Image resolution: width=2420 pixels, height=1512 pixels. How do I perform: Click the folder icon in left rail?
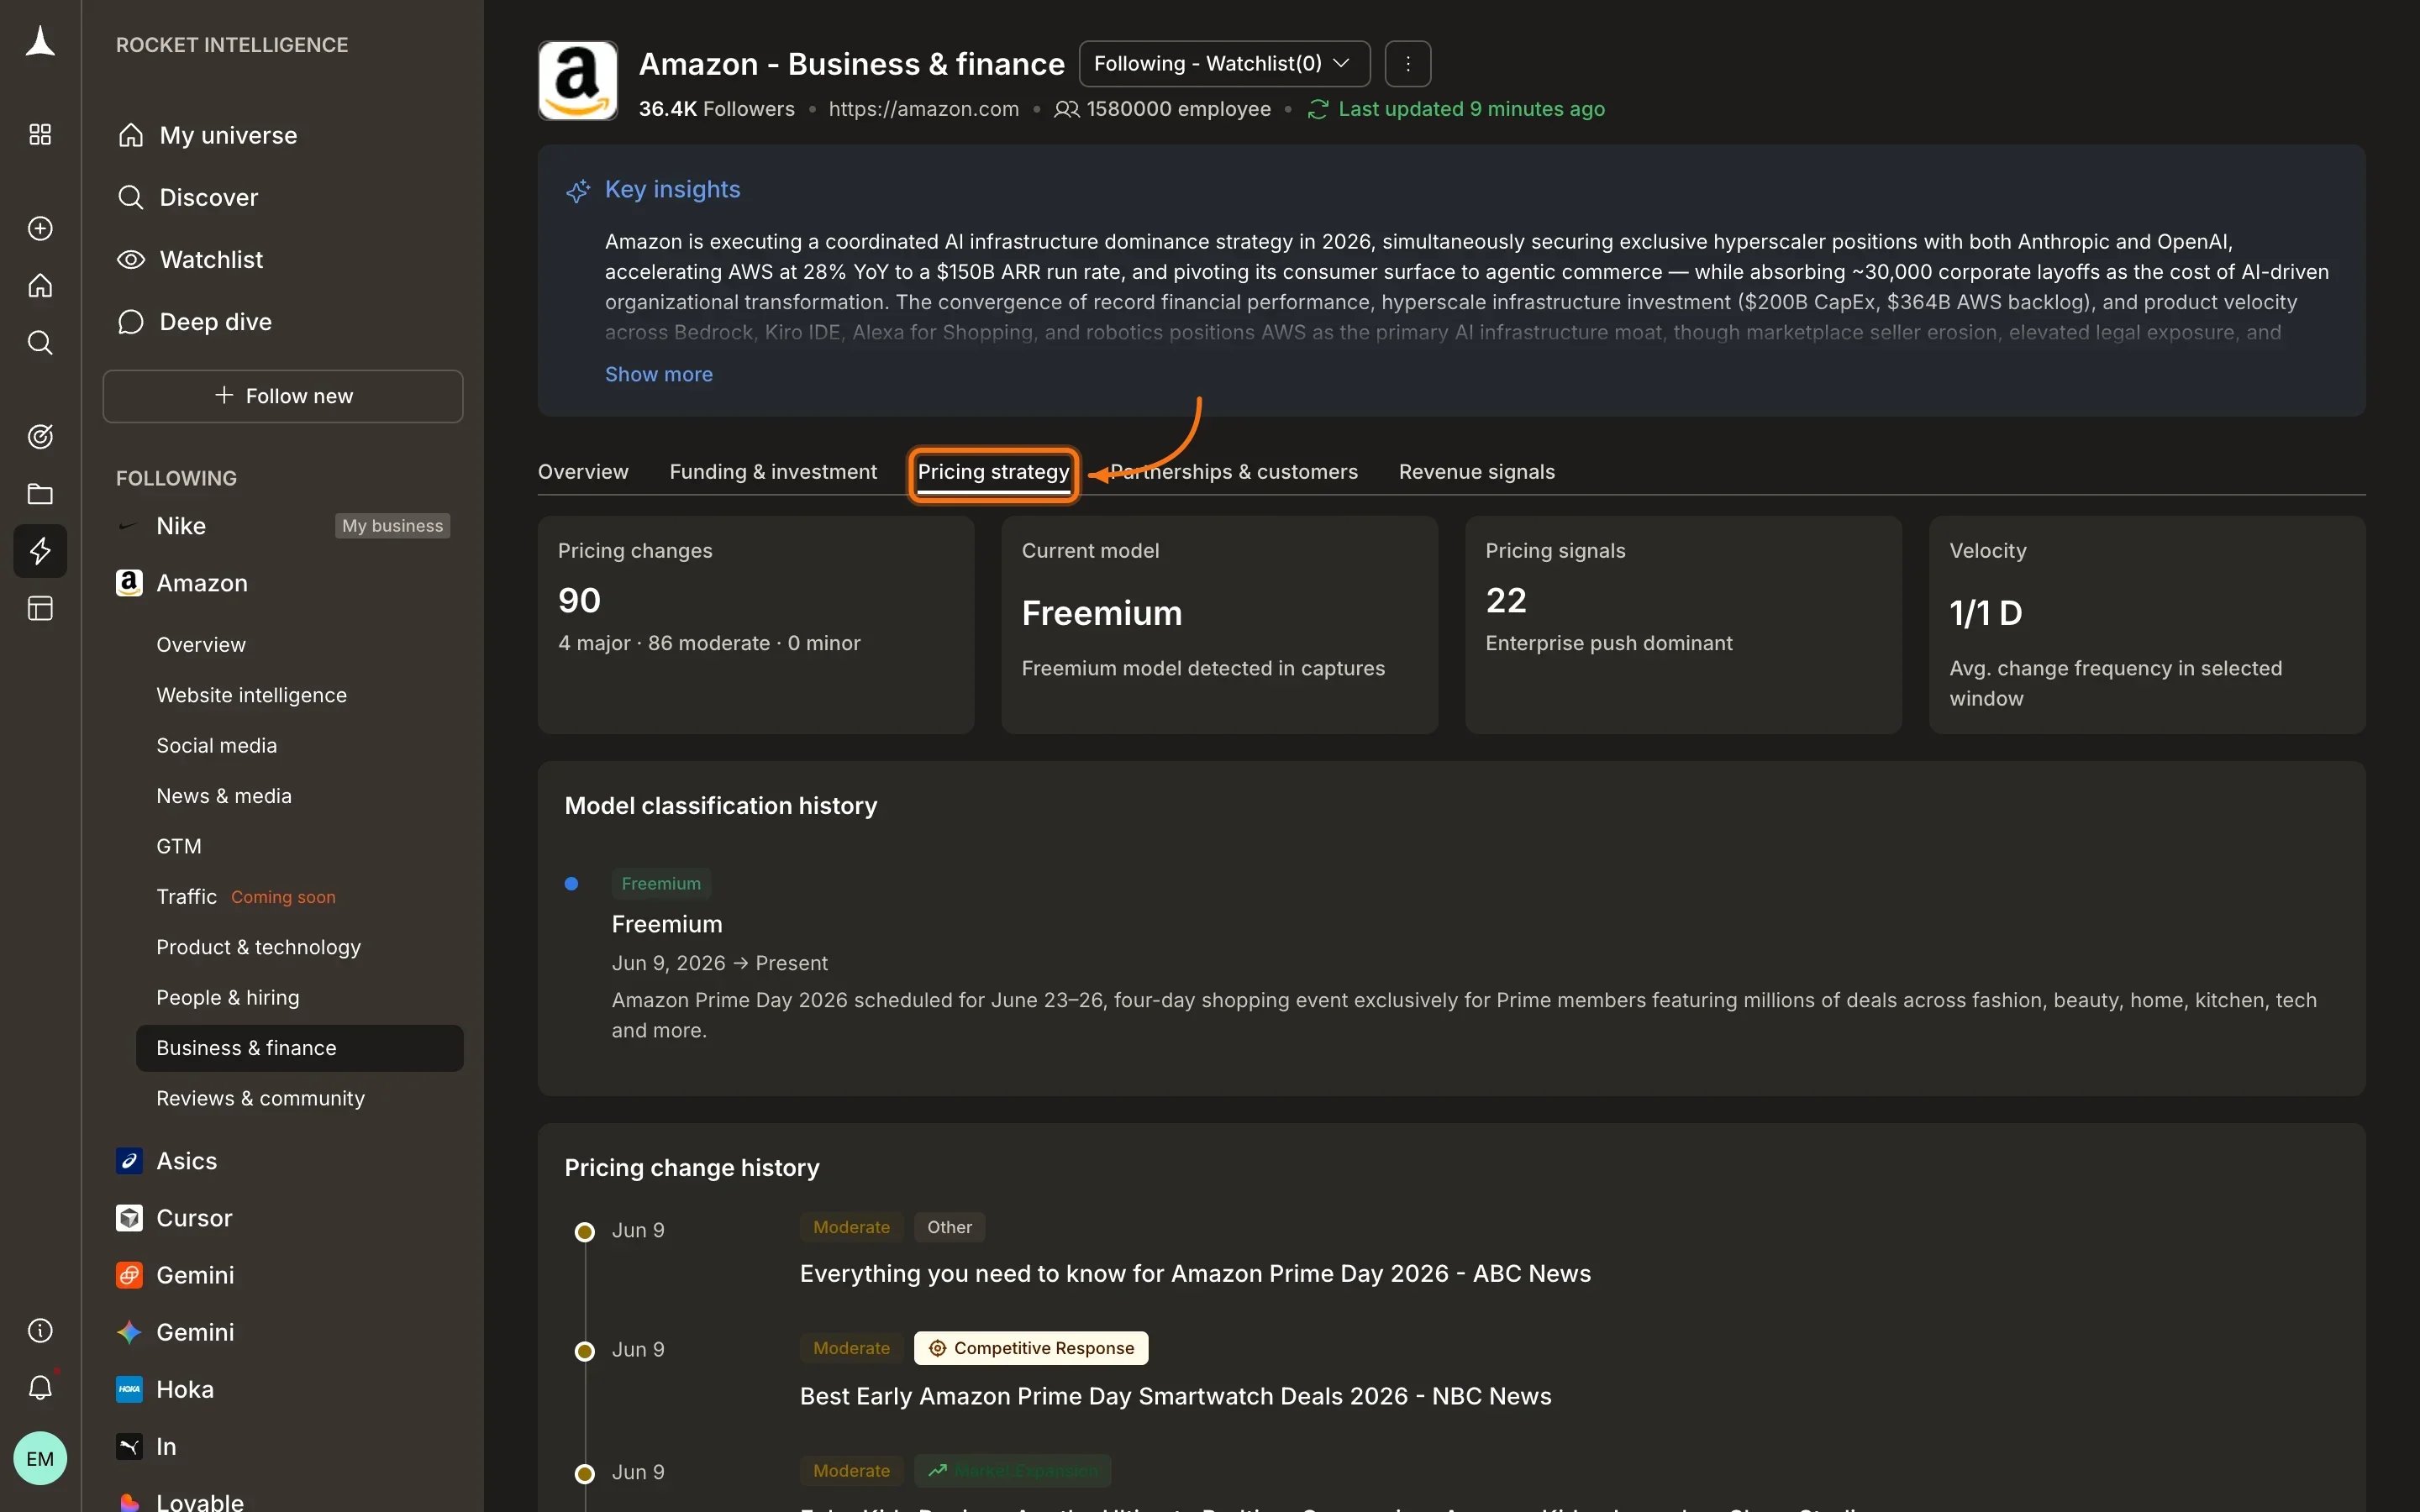tap(40, 493)
